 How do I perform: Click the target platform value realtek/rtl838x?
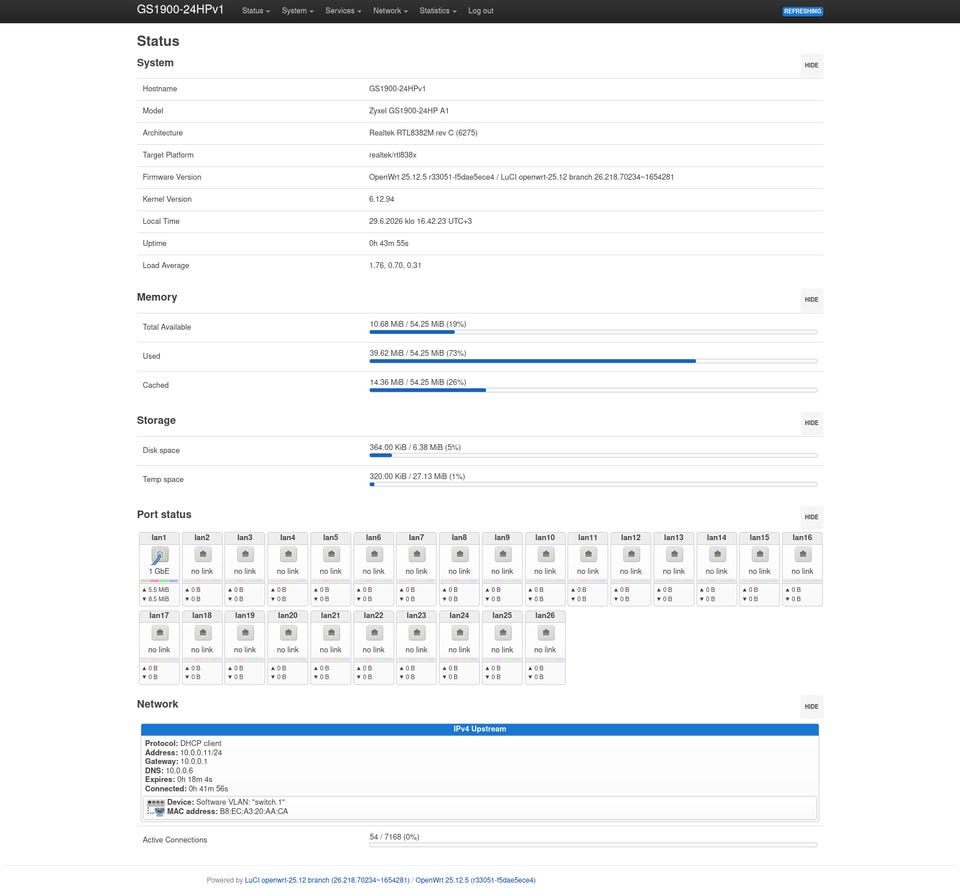(x=392, y=155)
